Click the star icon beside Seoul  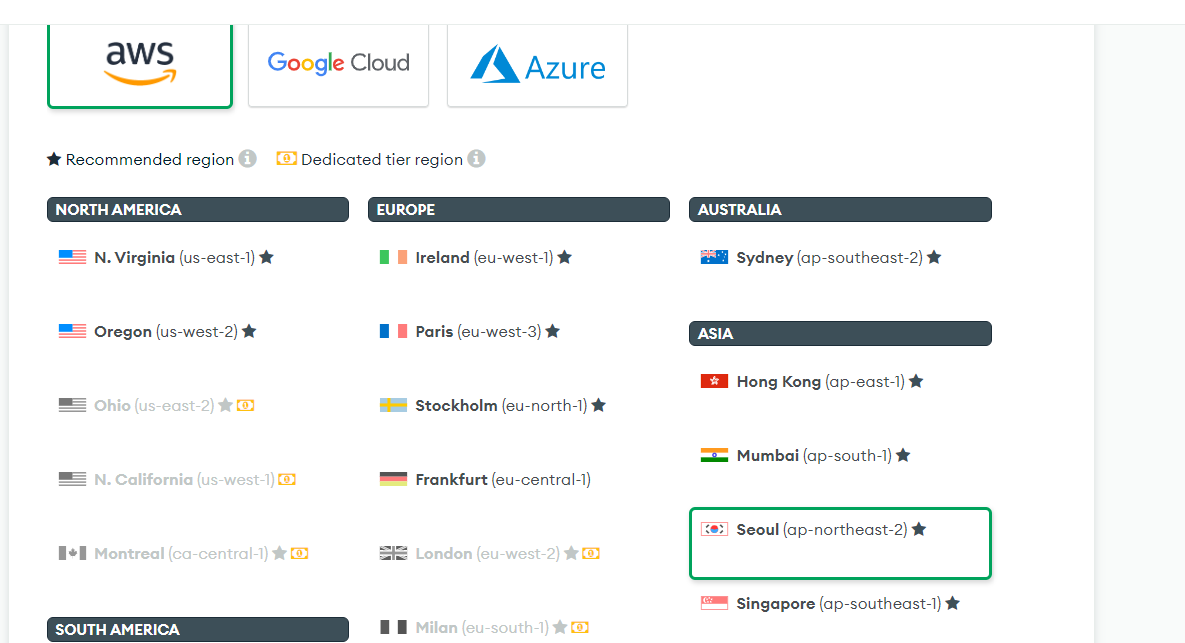[919, 530]
